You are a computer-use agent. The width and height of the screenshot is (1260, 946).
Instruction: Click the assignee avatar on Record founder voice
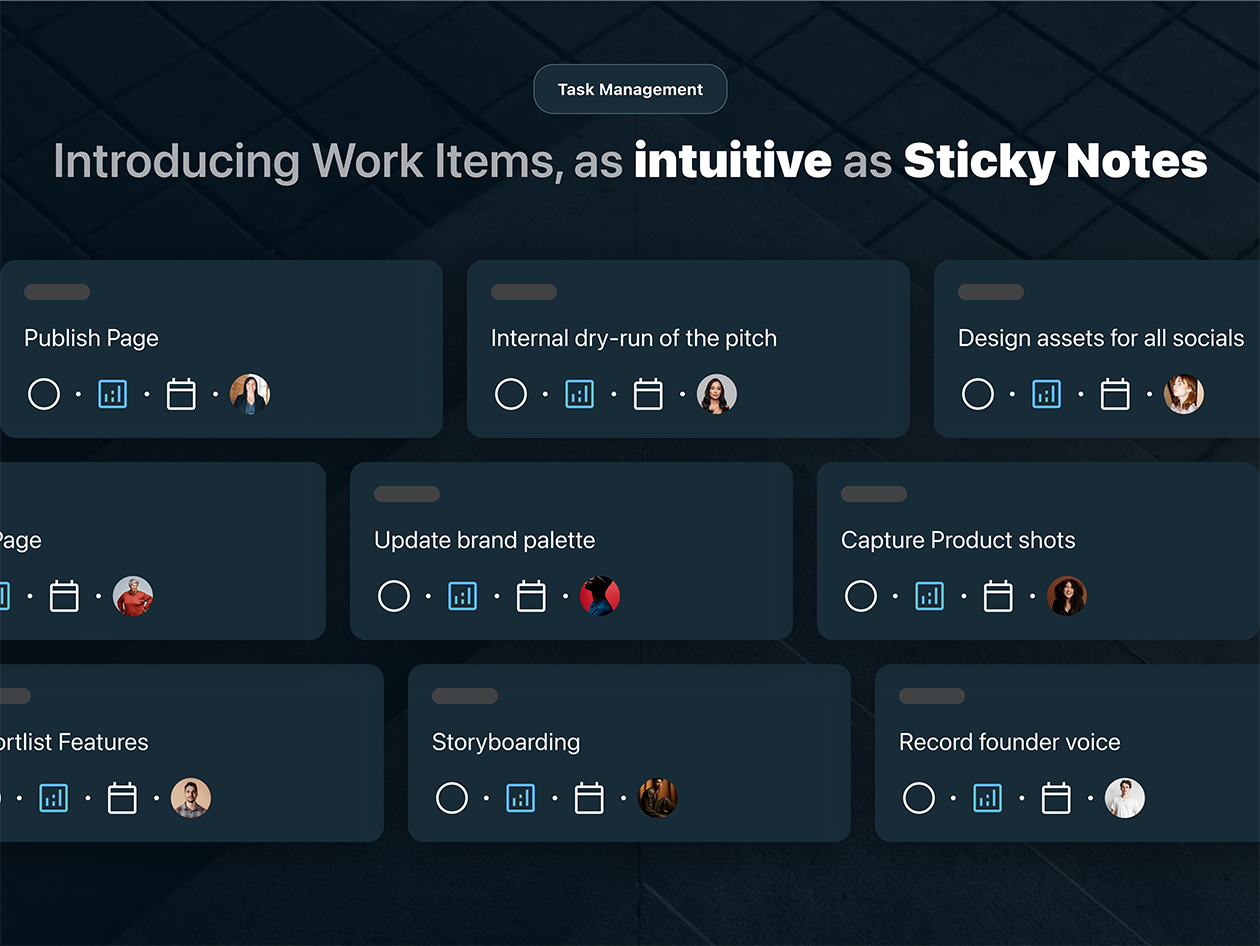click(x=1124, y=798)
